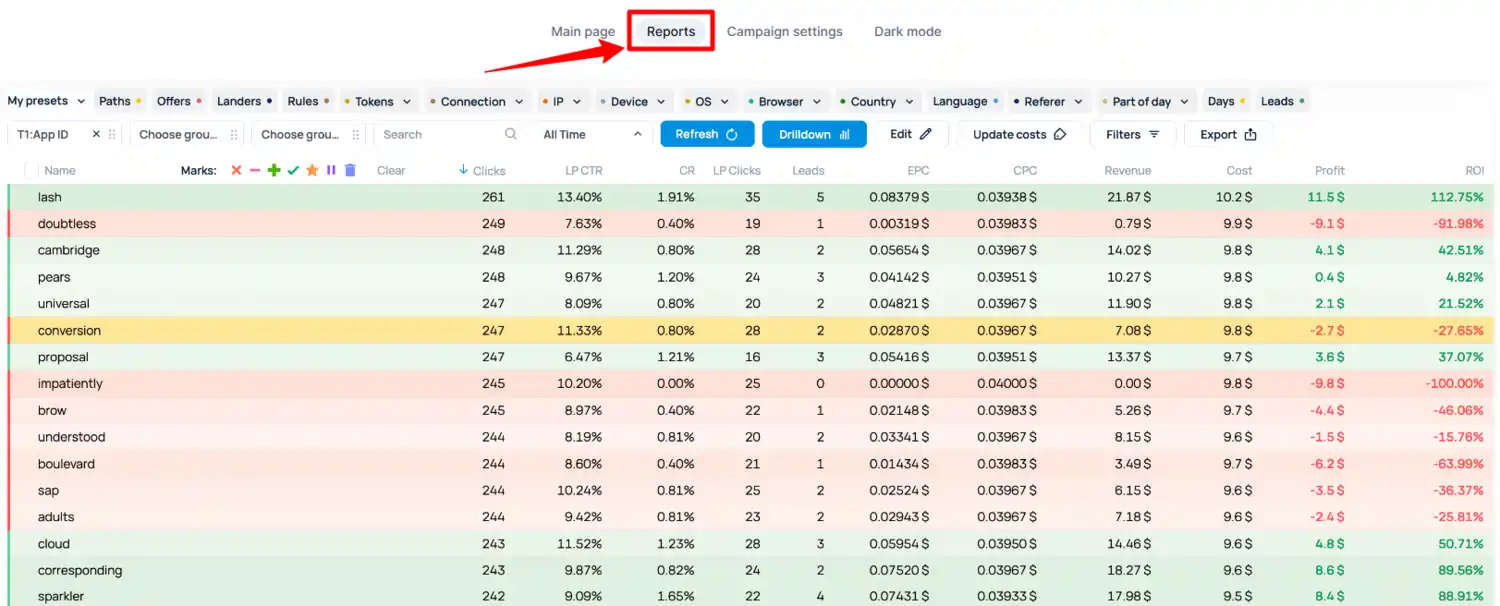This screenshot has height=606, width=1500.
Task: Select the Language preset
Action: tap(965, 101)
